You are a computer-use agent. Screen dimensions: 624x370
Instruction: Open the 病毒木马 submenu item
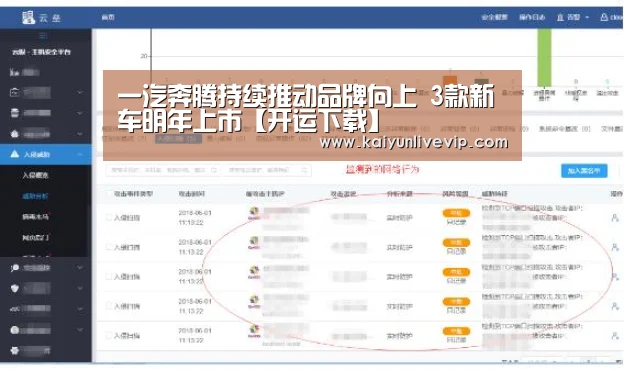(35, 217)
